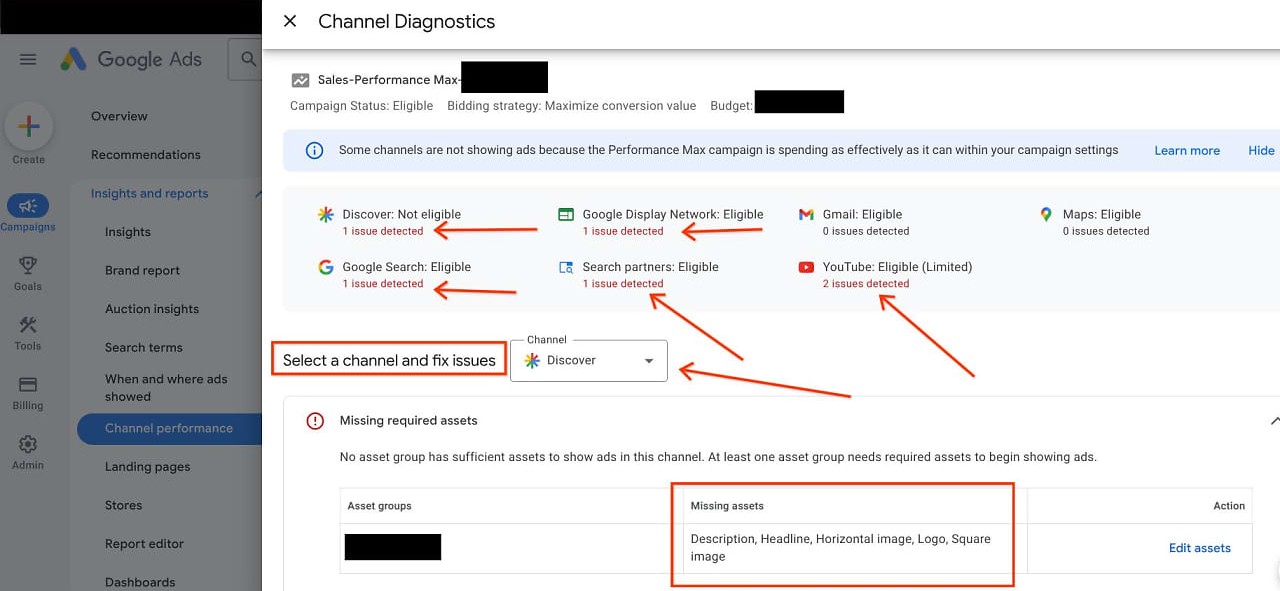Click the Gmail channel icon

click(806, 214)
